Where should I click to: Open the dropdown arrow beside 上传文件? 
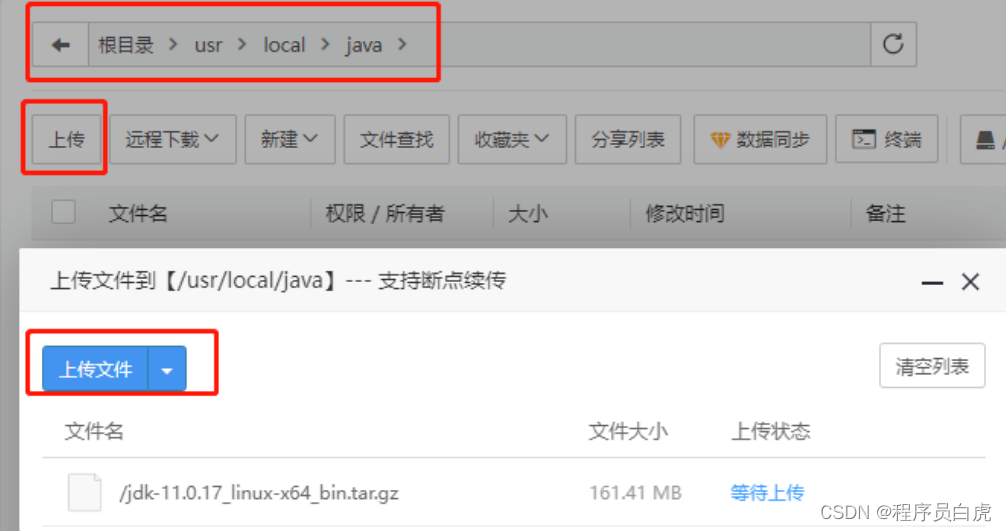pyautogui.click(x=167, y=369)
